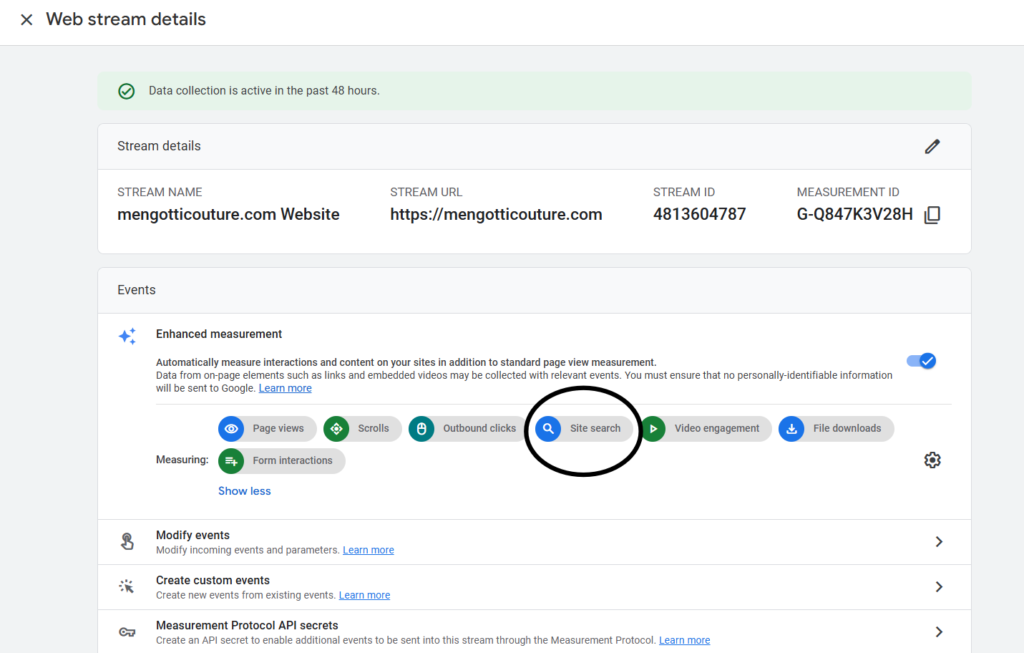Click the Events section heading

coord(136,290)
